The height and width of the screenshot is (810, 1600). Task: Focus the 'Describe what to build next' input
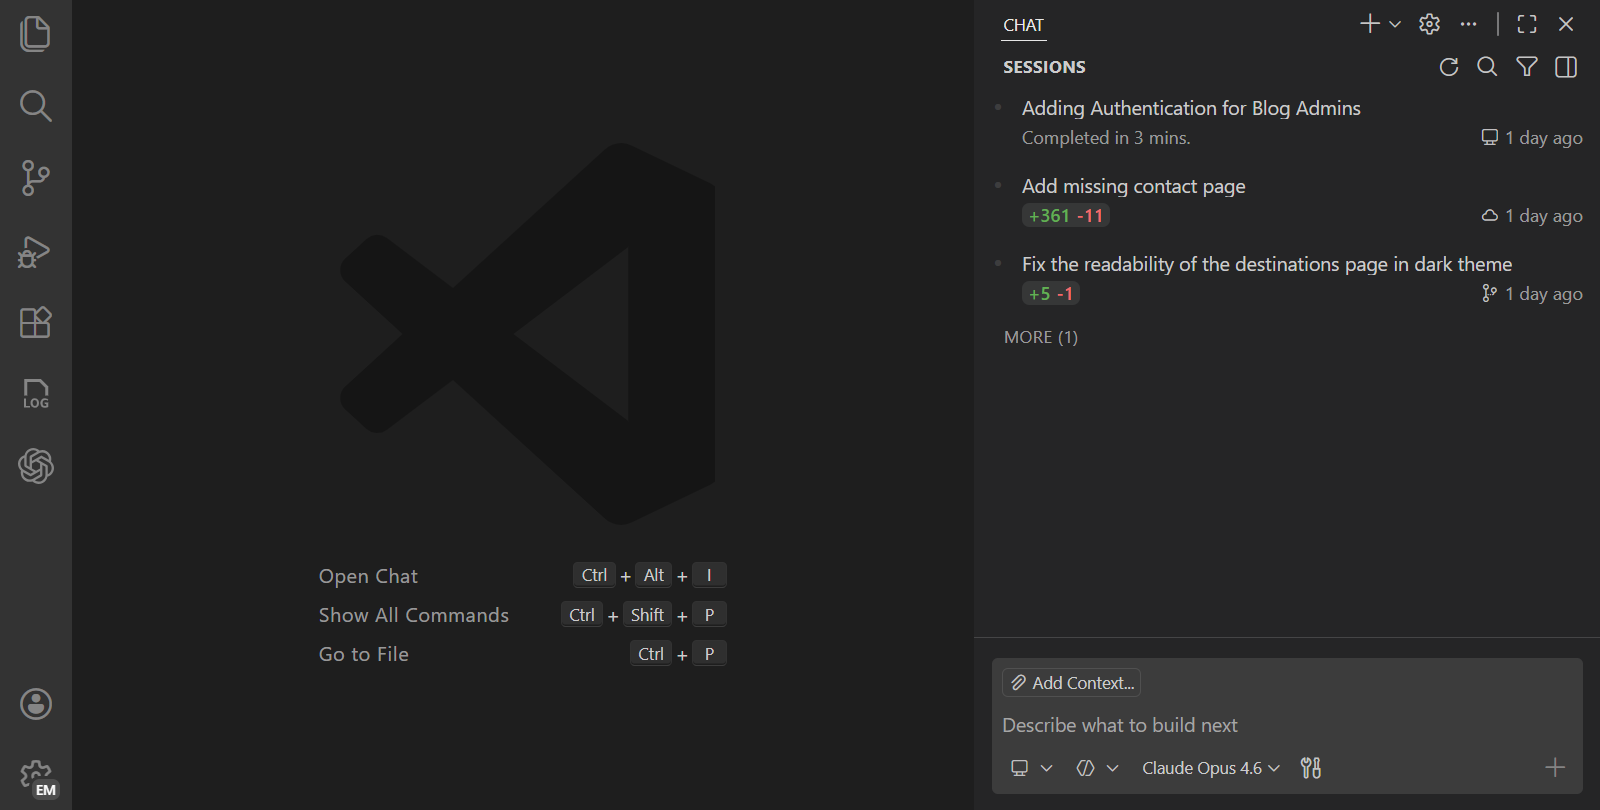pyautogui.click(x=1286, y=725)
